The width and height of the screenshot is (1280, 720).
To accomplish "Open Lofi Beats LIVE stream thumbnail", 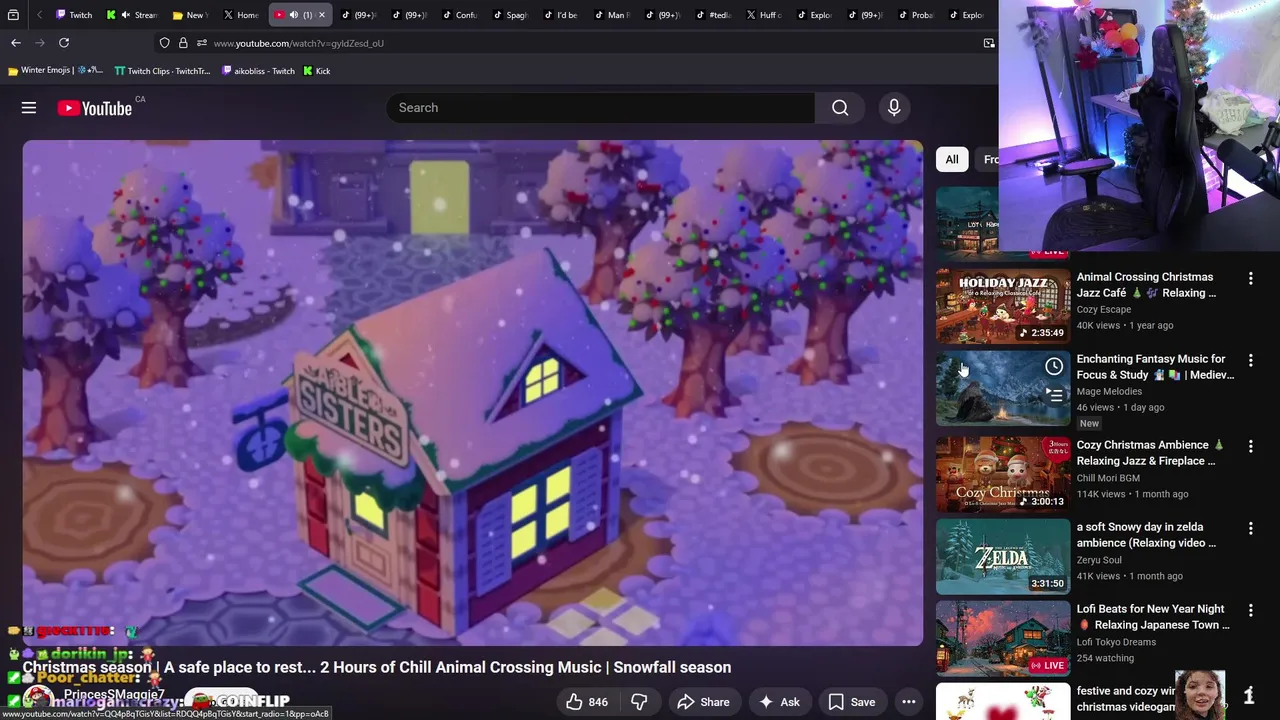I will tap(1002, 637).
